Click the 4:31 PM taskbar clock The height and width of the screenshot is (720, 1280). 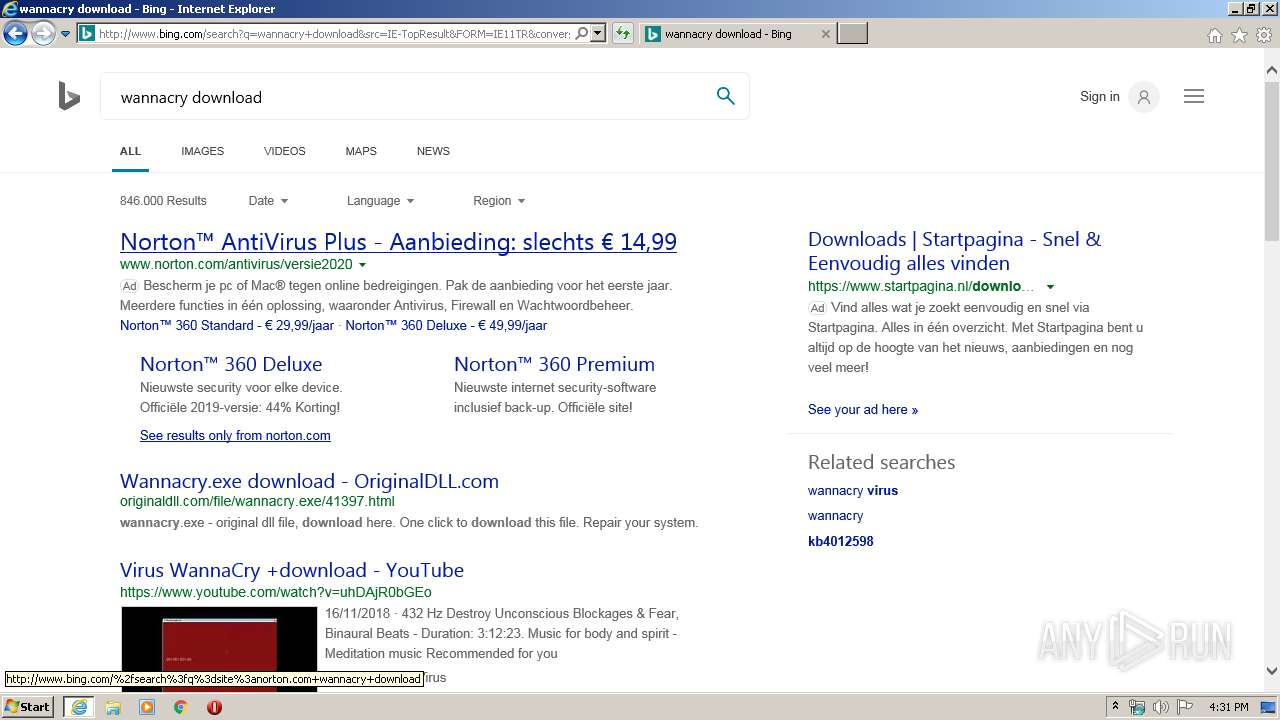(x=1229, y=707)
